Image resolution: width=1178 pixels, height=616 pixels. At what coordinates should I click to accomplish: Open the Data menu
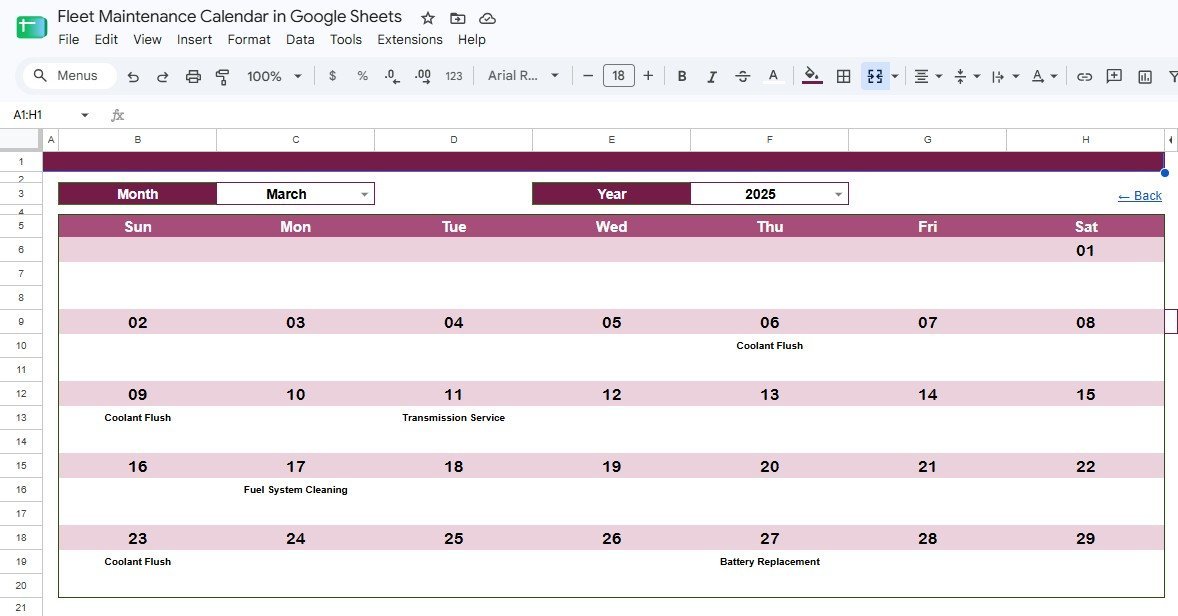pyautogui.click(x=300, y=39)
